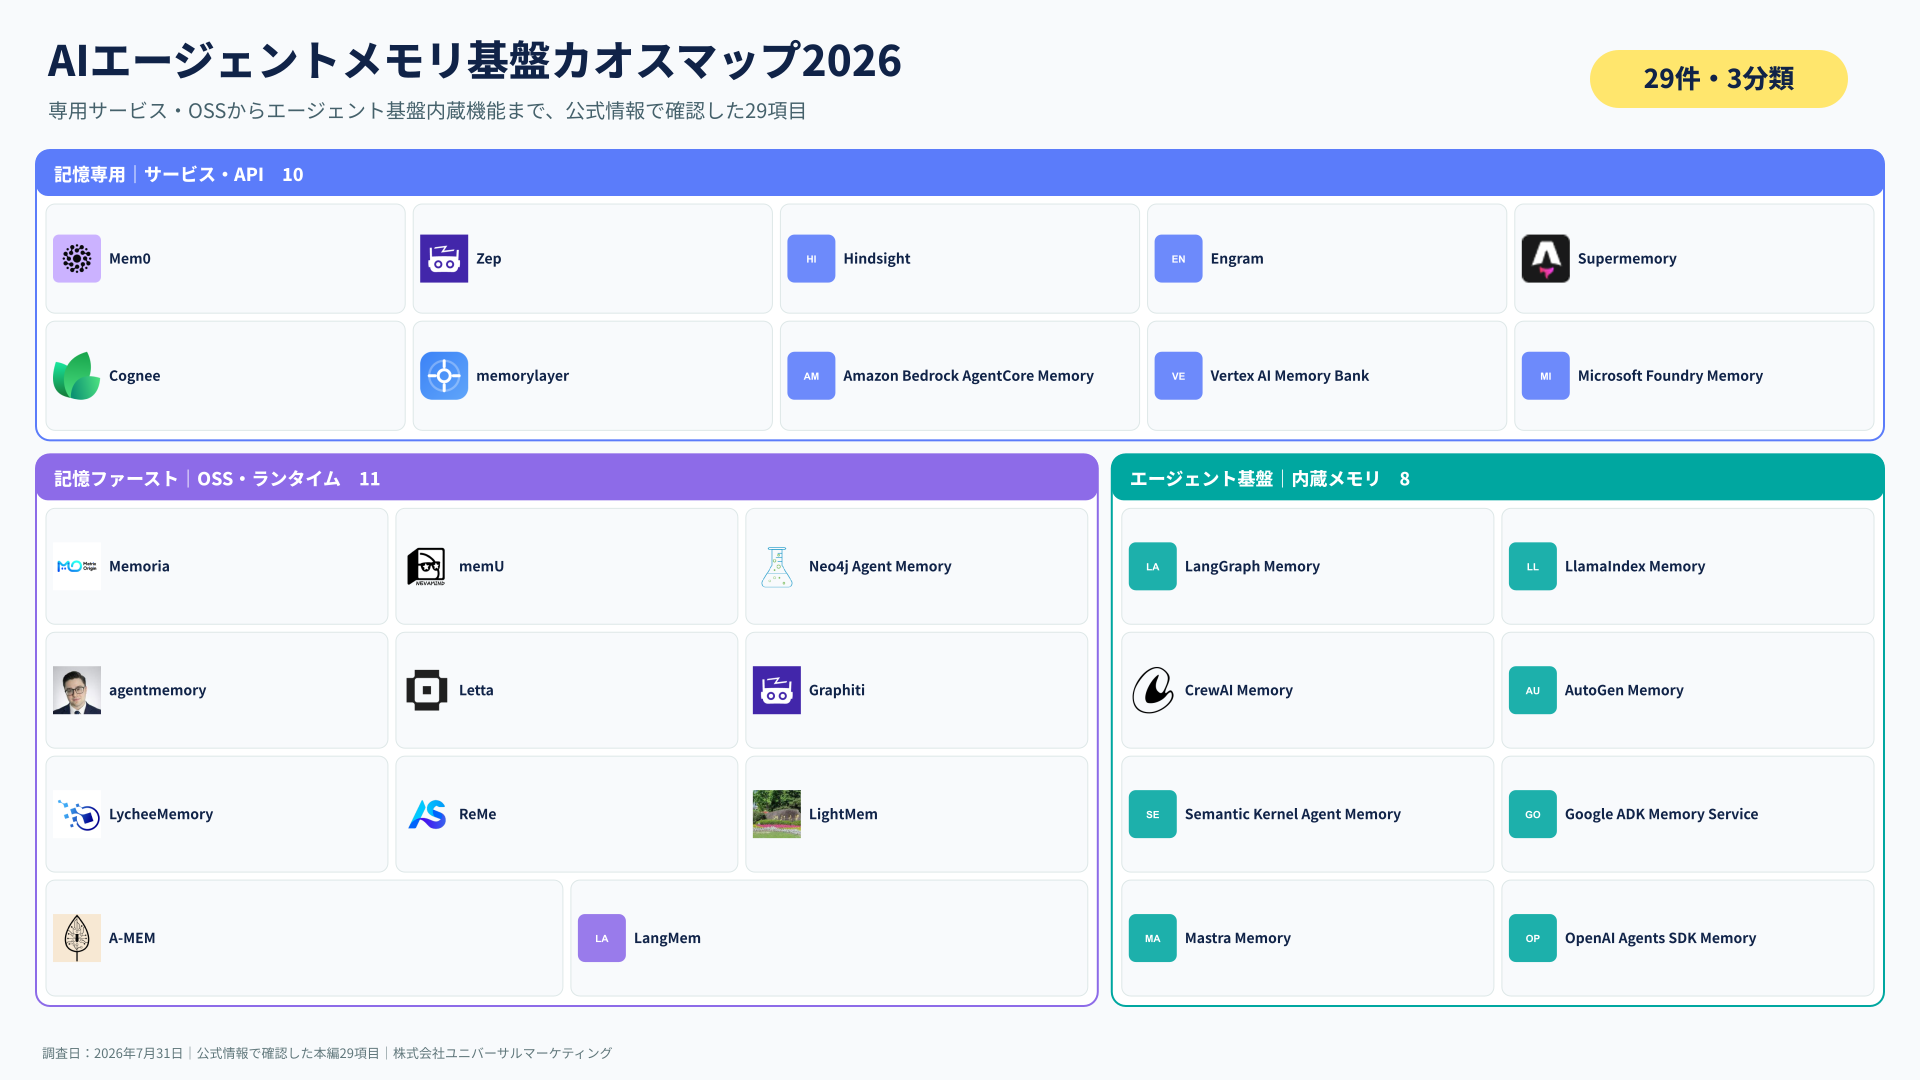Click the A-MEM name text
This screenshot has width=1920, height=1080.
(x=132, y=938)
